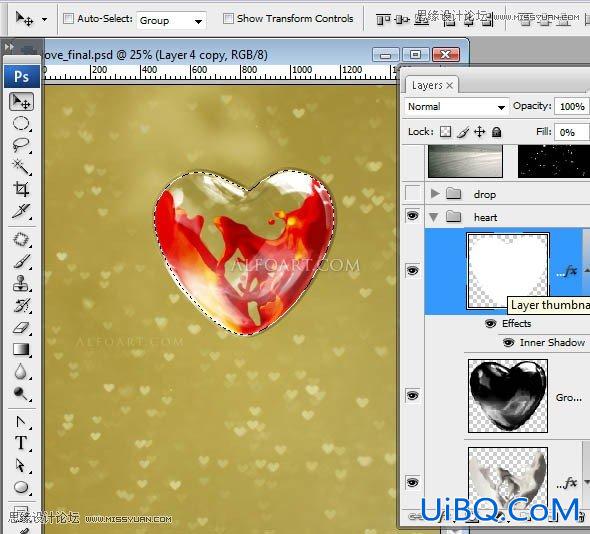Select the Lasso tool
Screen dimensions: 590x534
[21, 145]
